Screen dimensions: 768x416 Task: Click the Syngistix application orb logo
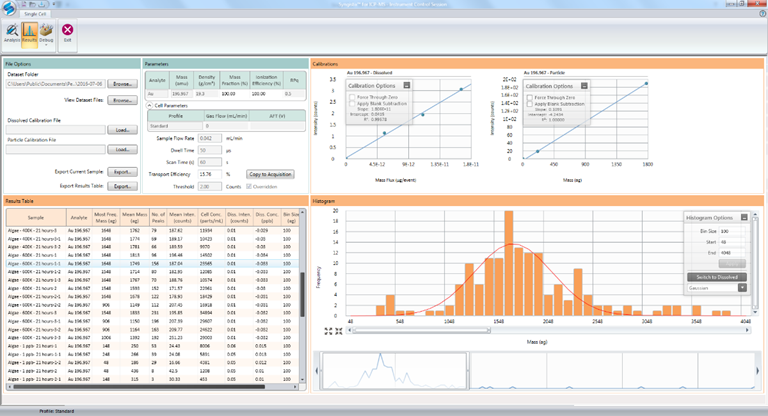point(8,8)
